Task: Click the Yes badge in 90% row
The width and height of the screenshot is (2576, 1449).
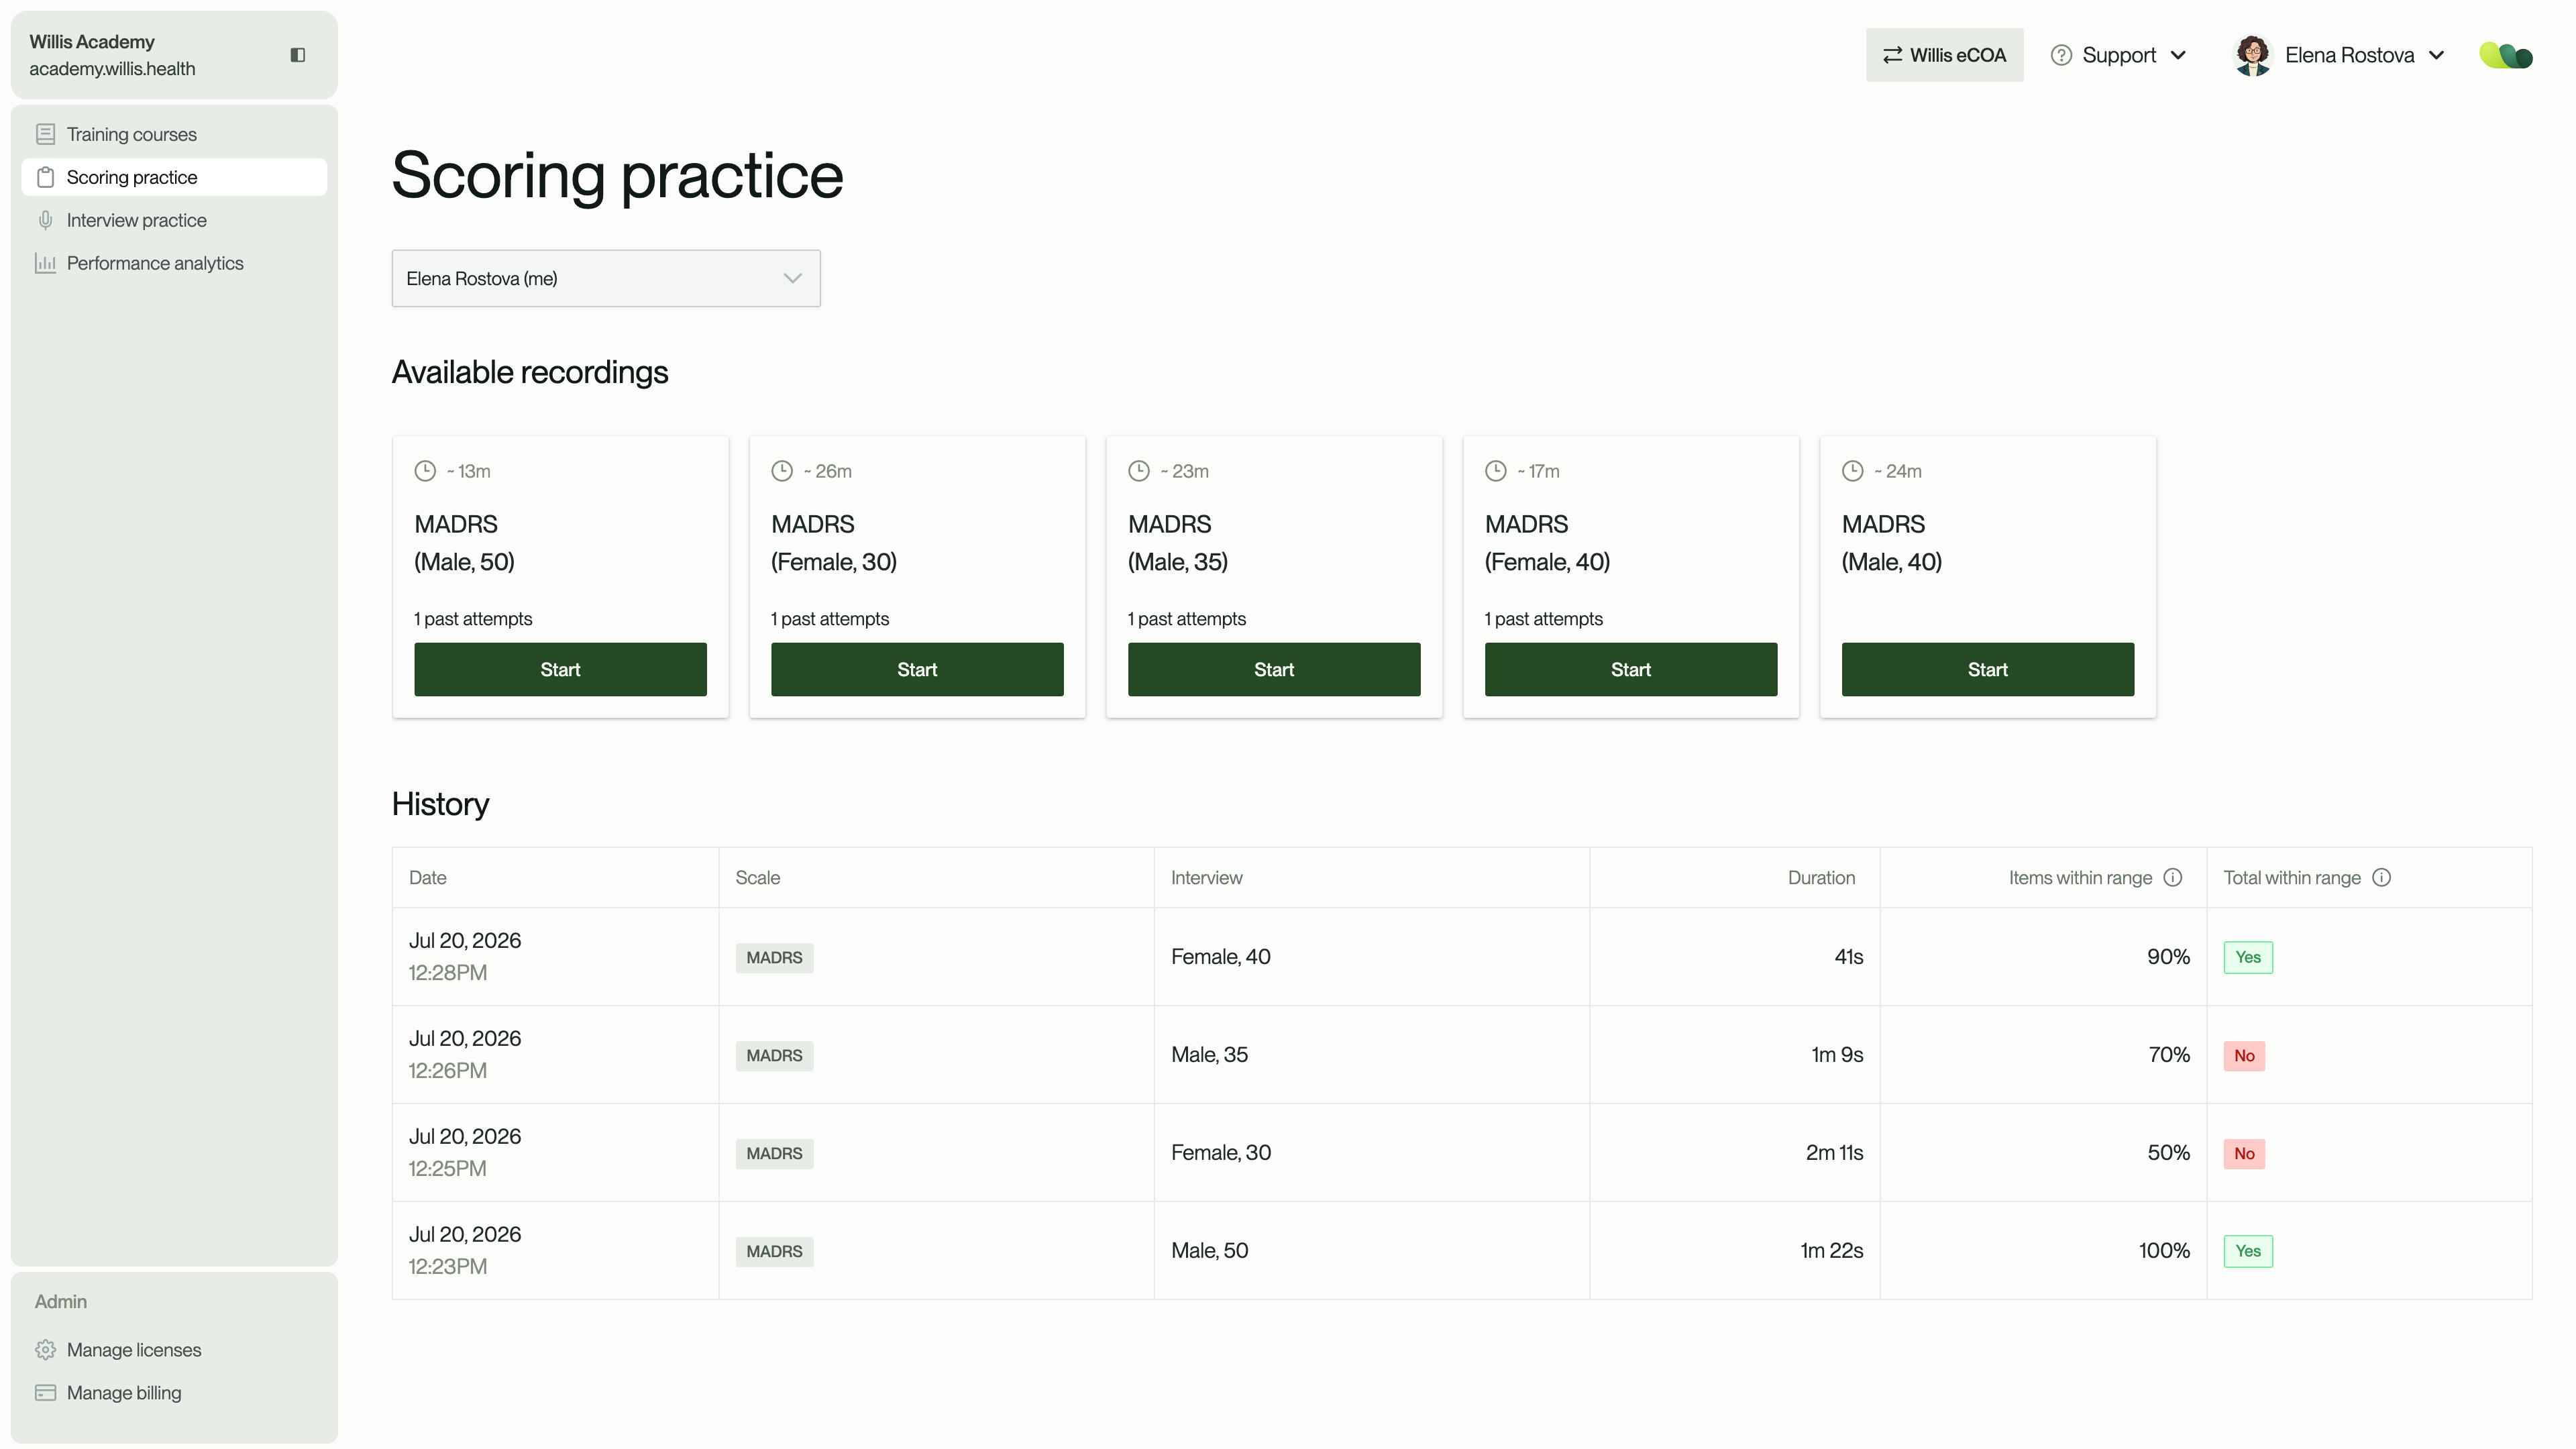Action: (x=2248, y=957)
